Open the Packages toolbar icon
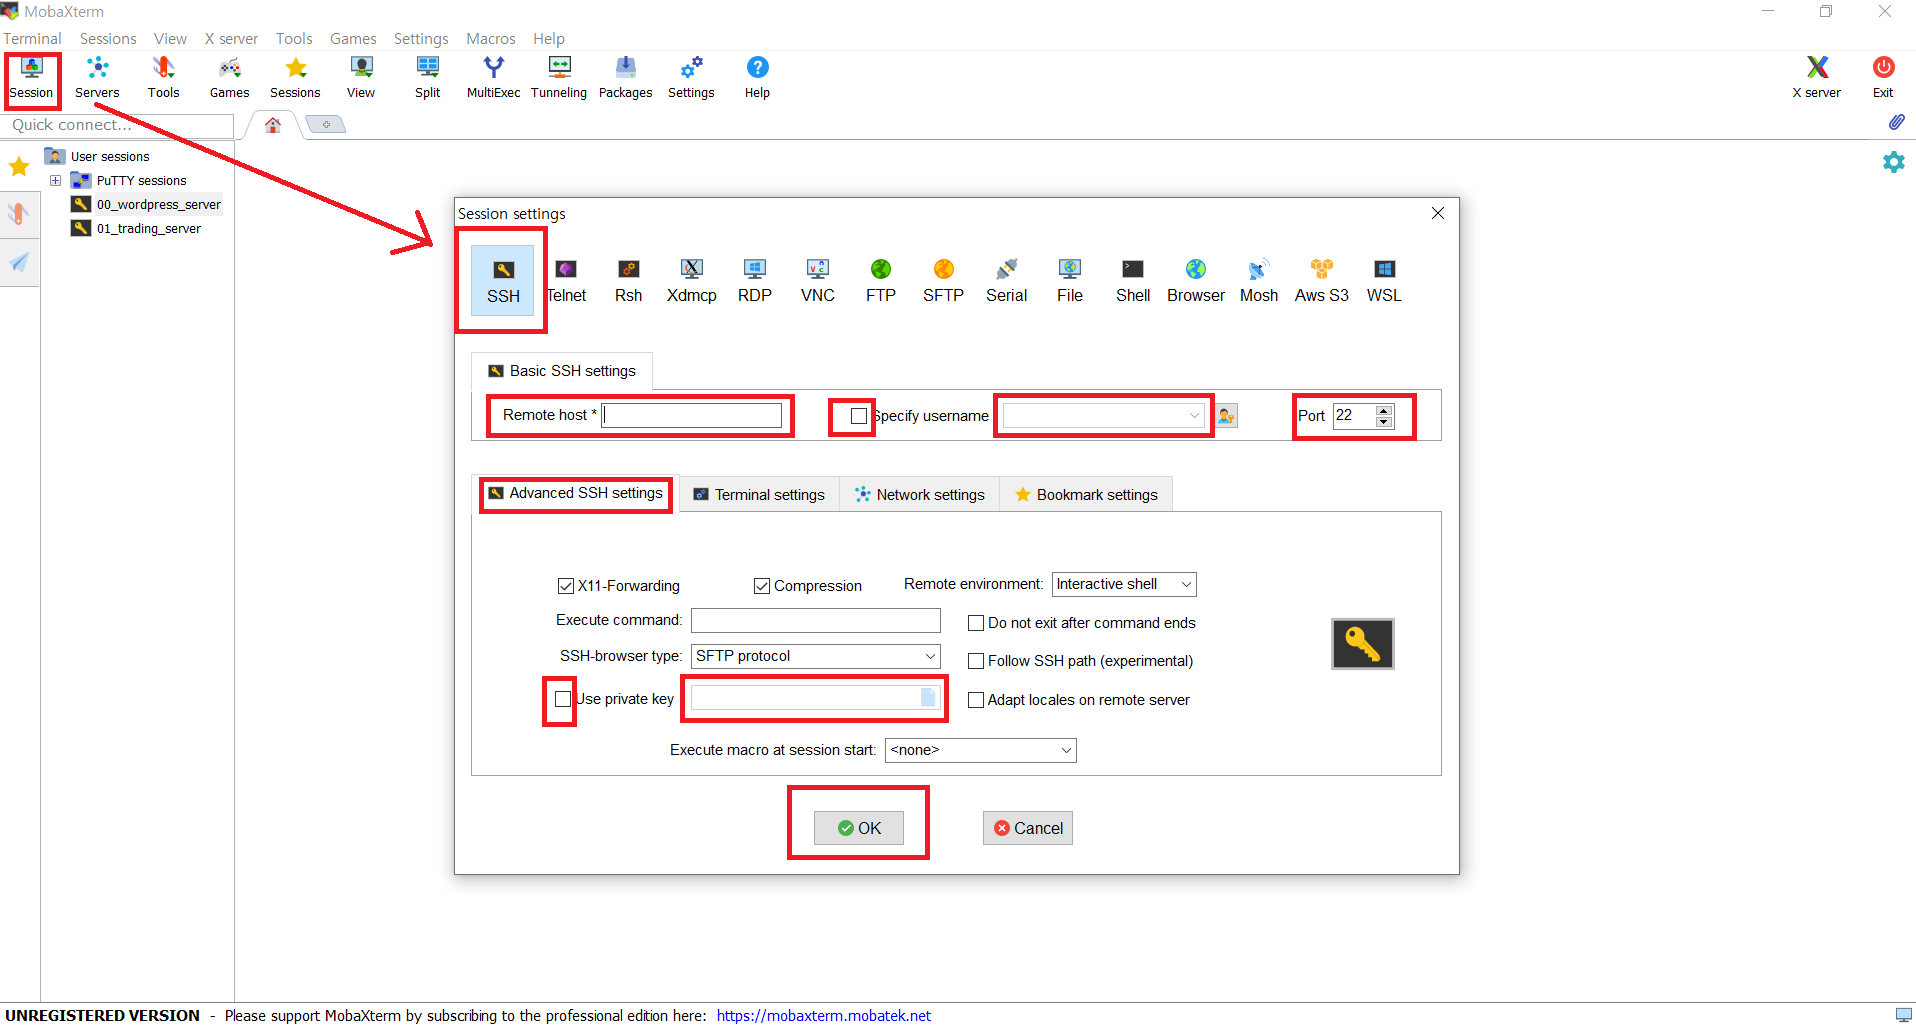 (625, 78)
